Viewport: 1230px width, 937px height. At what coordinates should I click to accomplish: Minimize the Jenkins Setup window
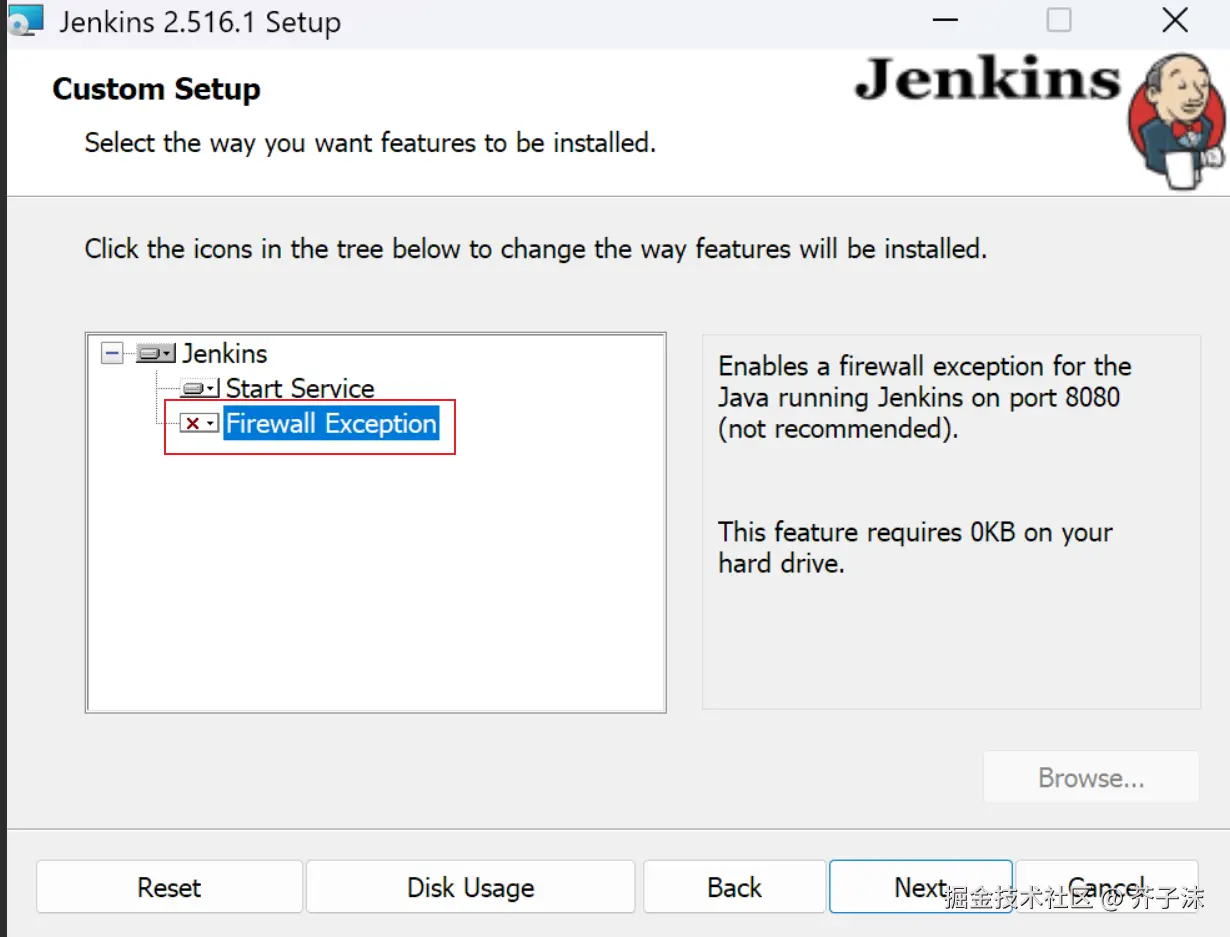coord(945,20)
